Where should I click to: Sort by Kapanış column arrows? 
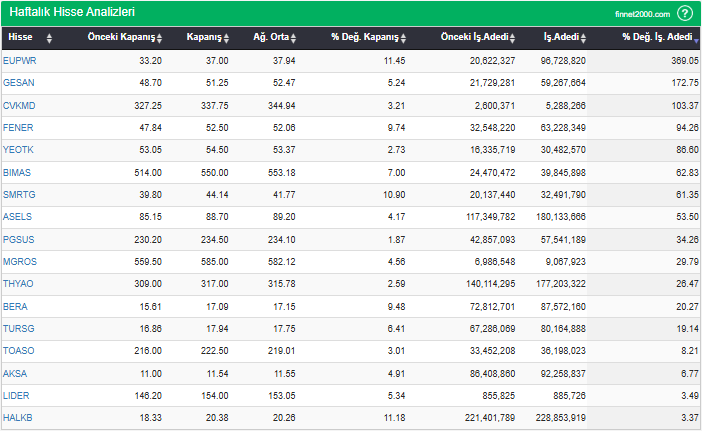(226, 38)
